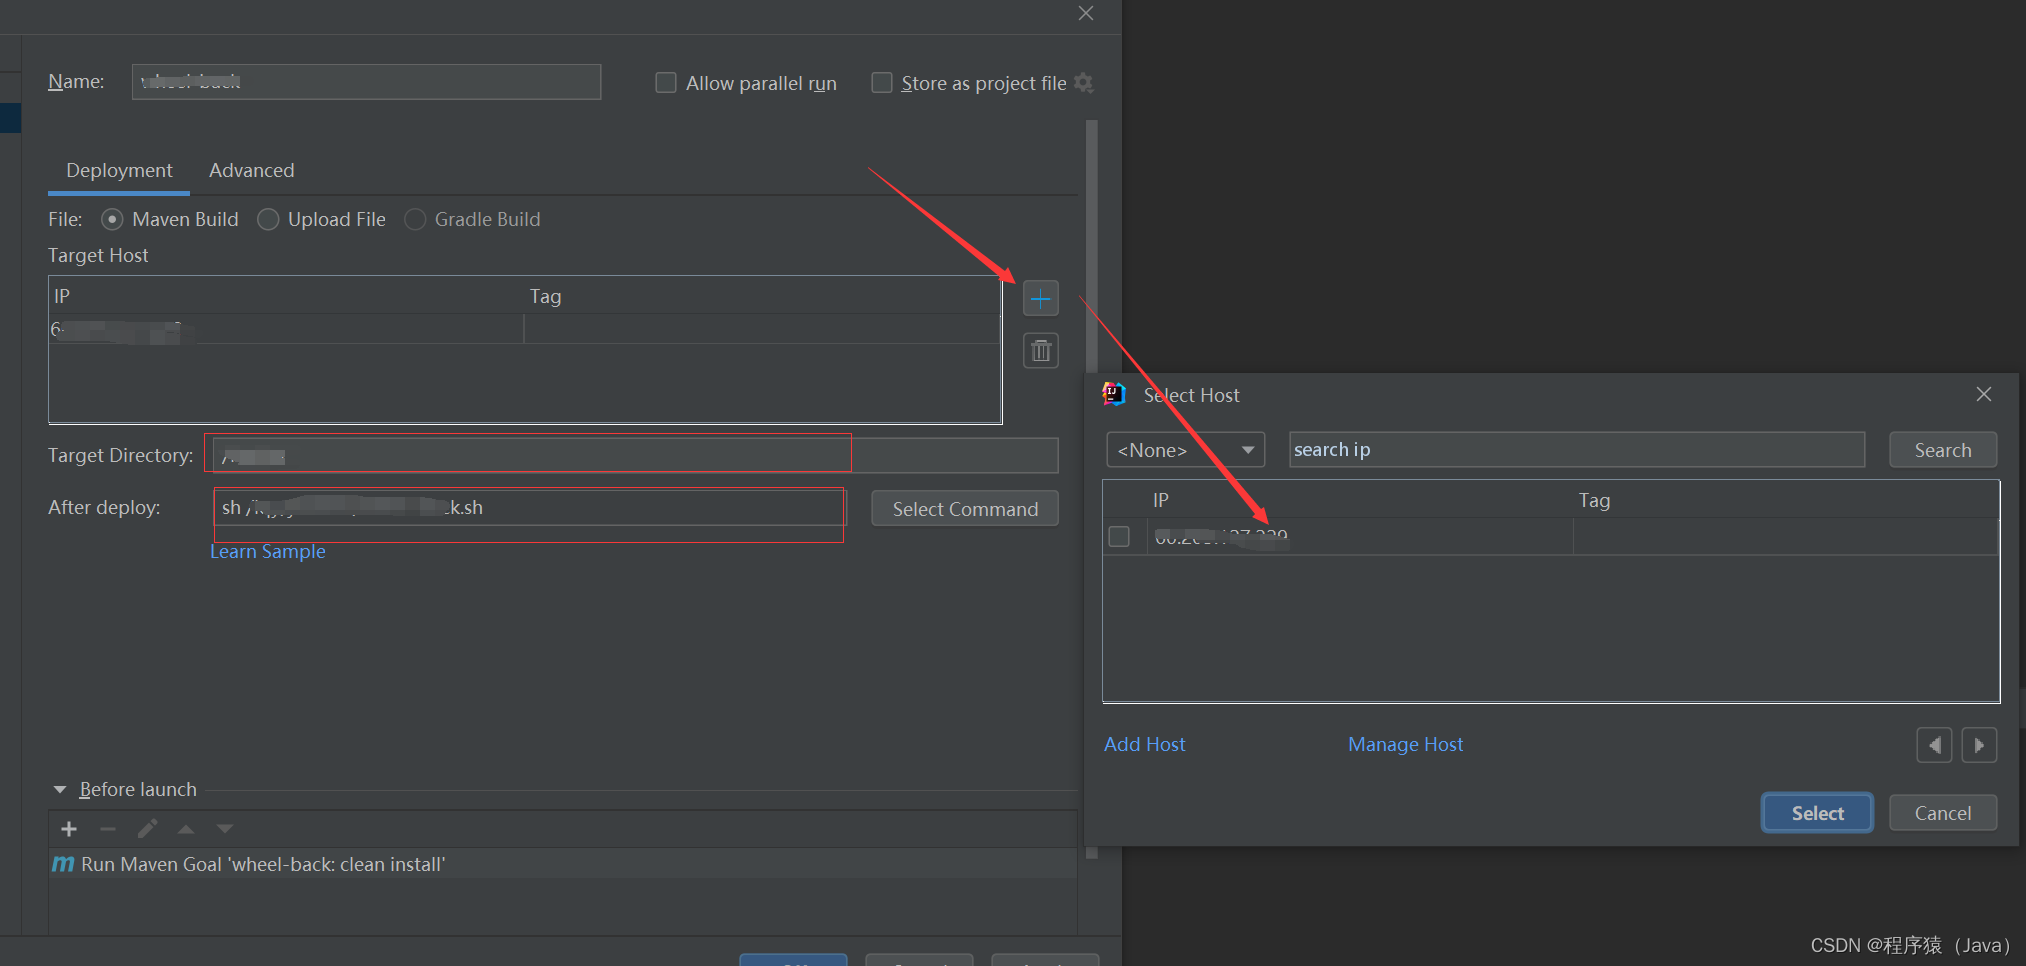Switch to the Deployment tab
The height and width of the screenshot is (966, 2026).
coord(119,170)
